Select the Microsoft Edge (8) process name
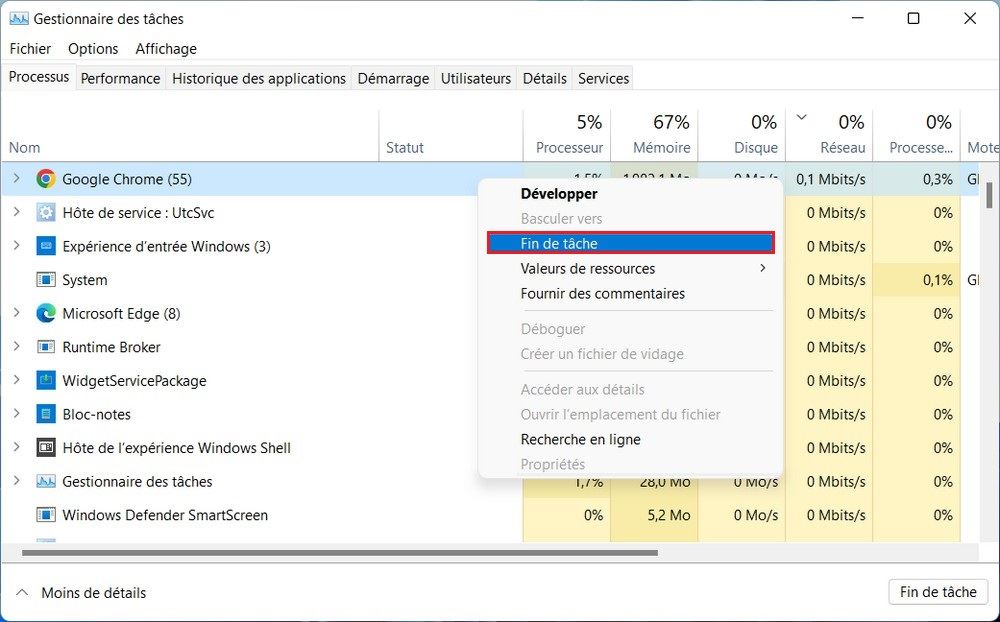The image size is (1000, 622). pos(121,313)
